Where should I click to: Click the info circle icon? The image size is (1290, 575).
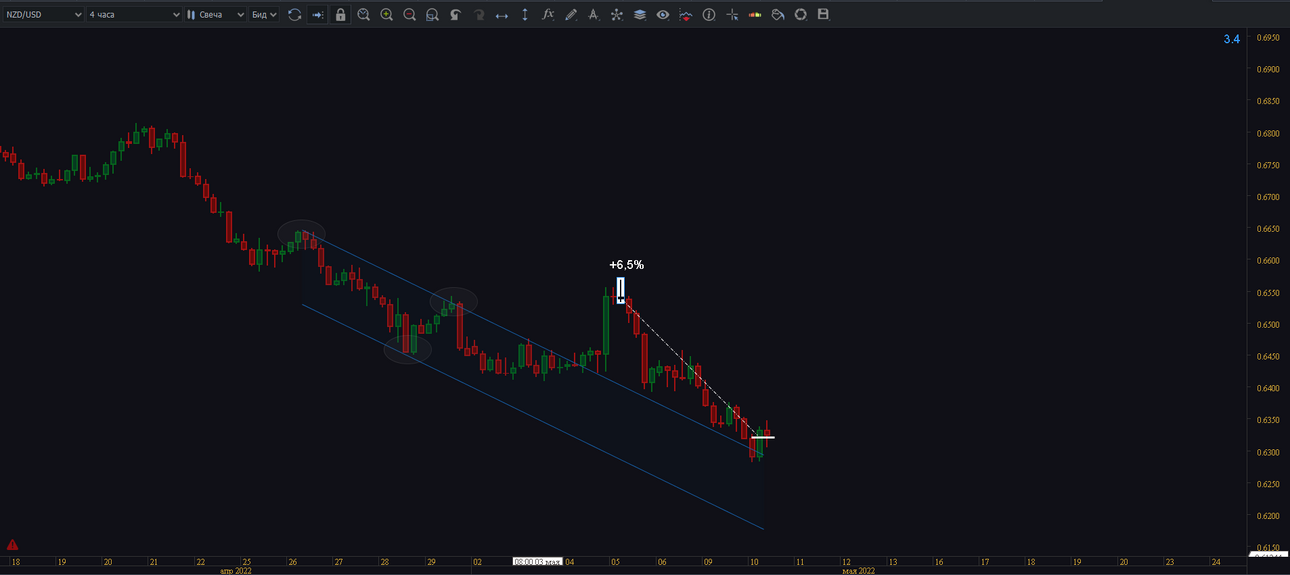coord(709,15)
